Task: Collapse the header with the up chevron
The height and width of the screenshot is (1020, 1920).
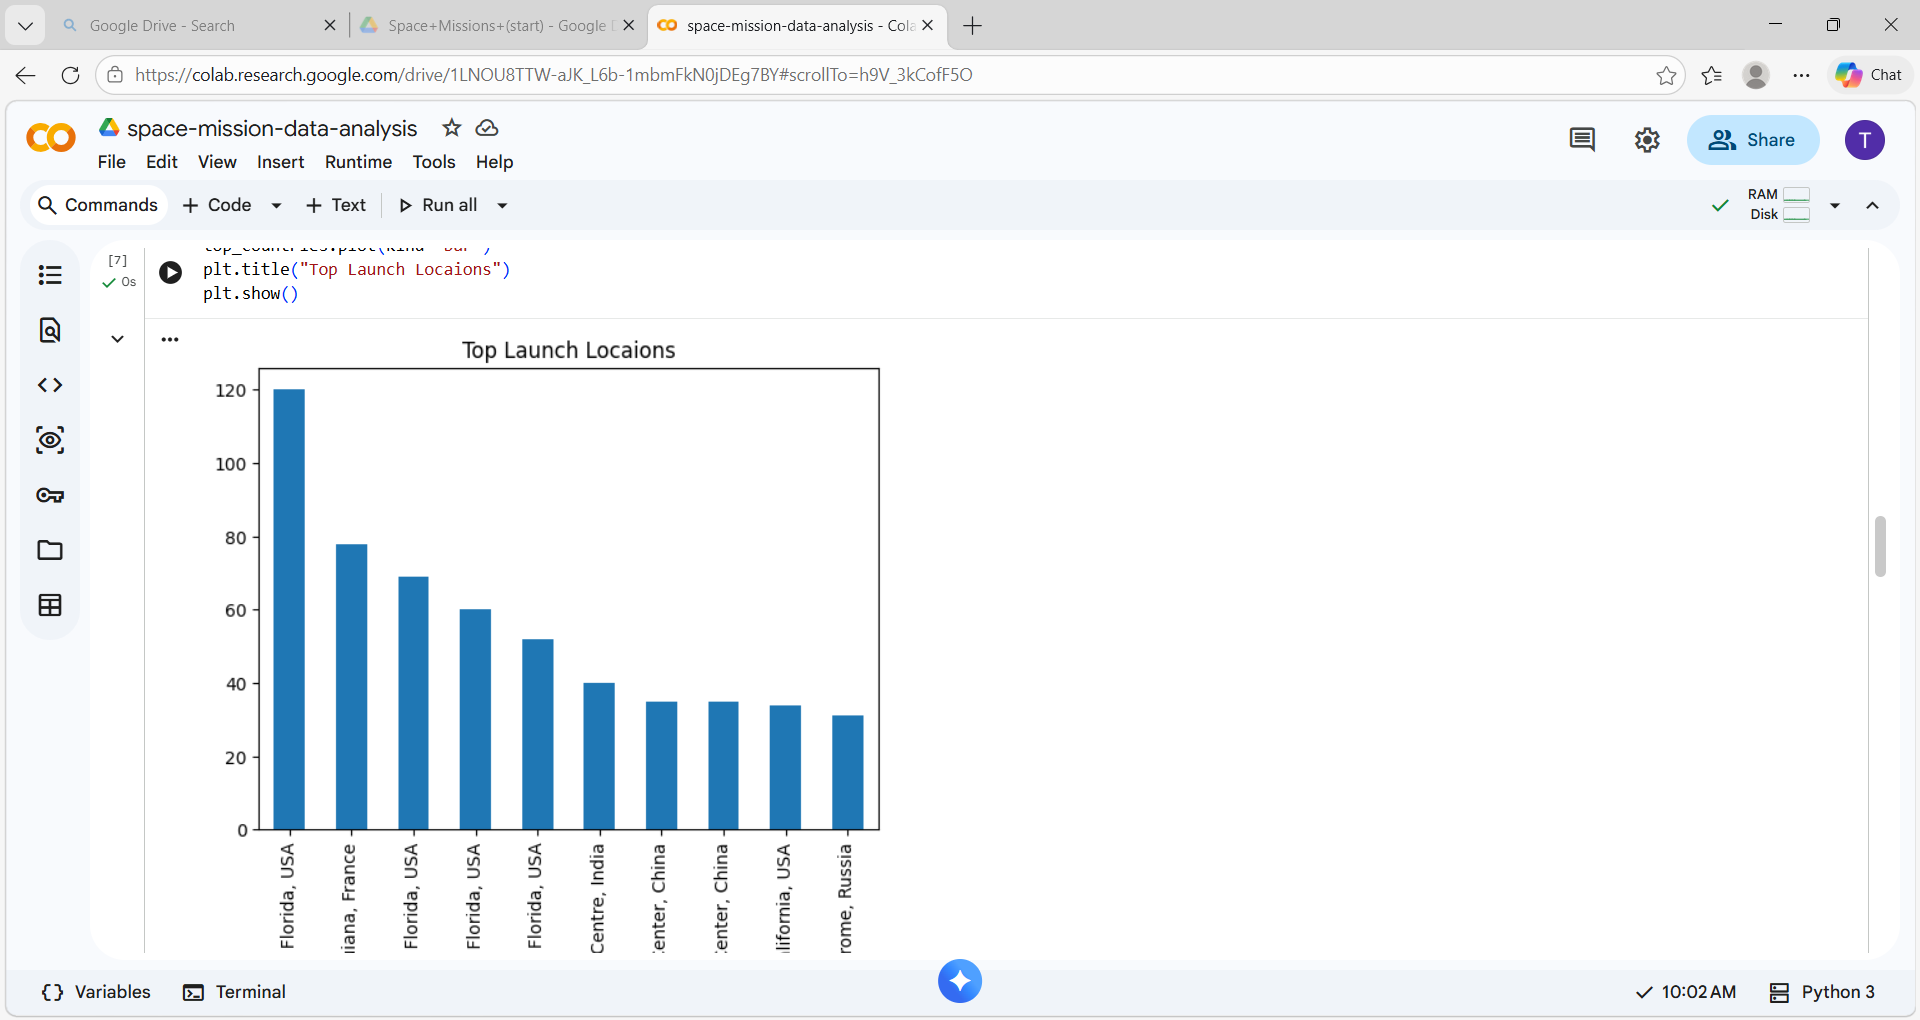Action: pyautogui.click(x=1873, y=205)
